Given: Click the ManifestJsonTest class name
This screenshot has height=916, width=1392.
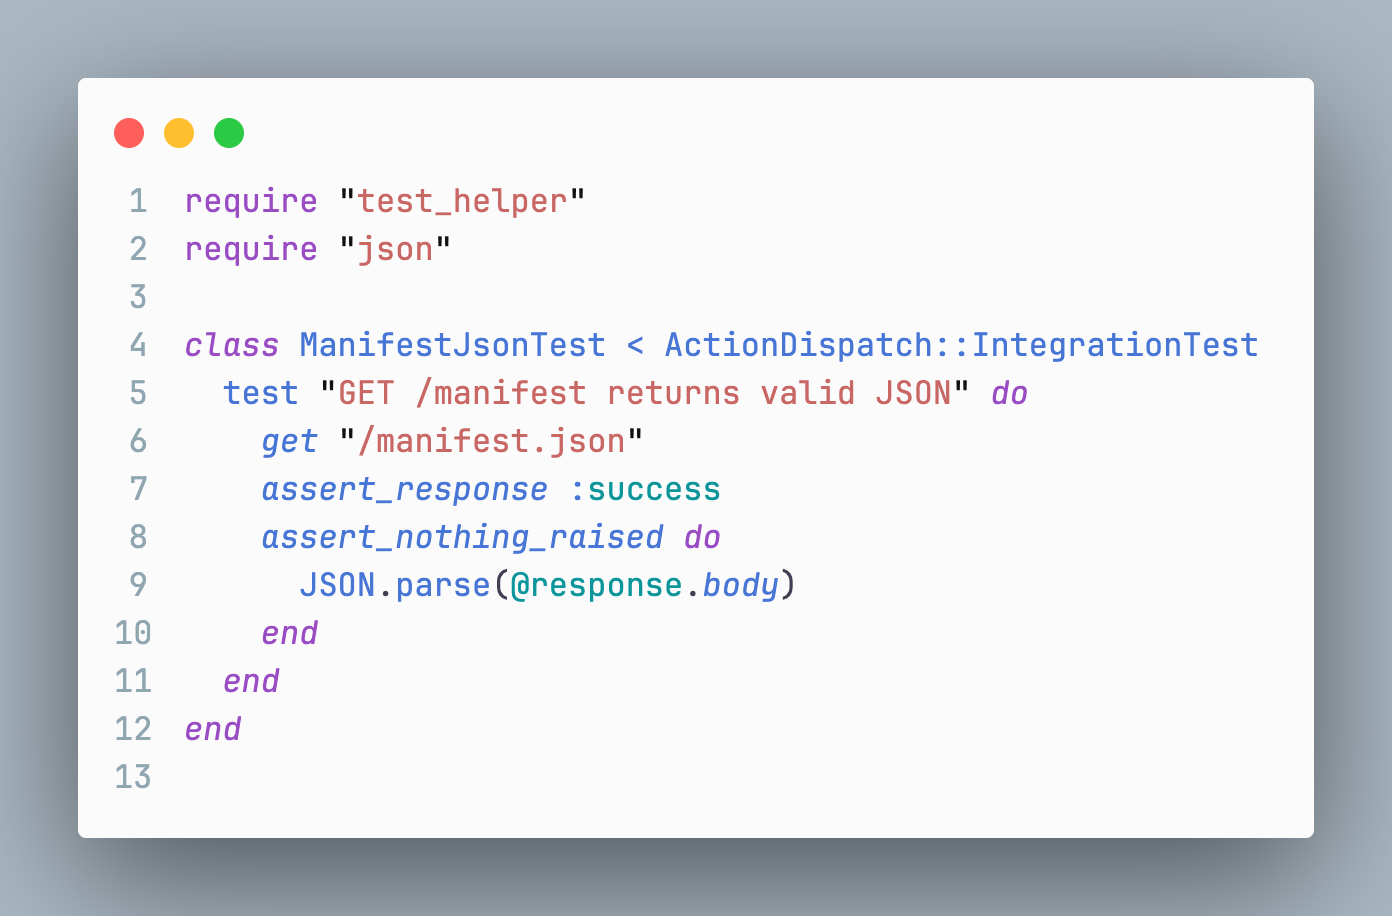Looking at the screenshot, I should point(453,345).
